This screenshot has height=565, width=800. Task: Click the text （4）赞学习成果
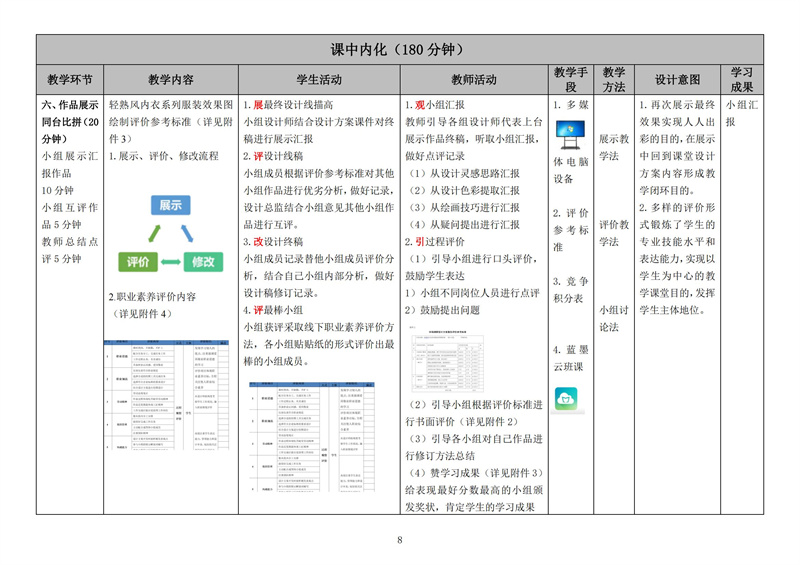(443, 473)
